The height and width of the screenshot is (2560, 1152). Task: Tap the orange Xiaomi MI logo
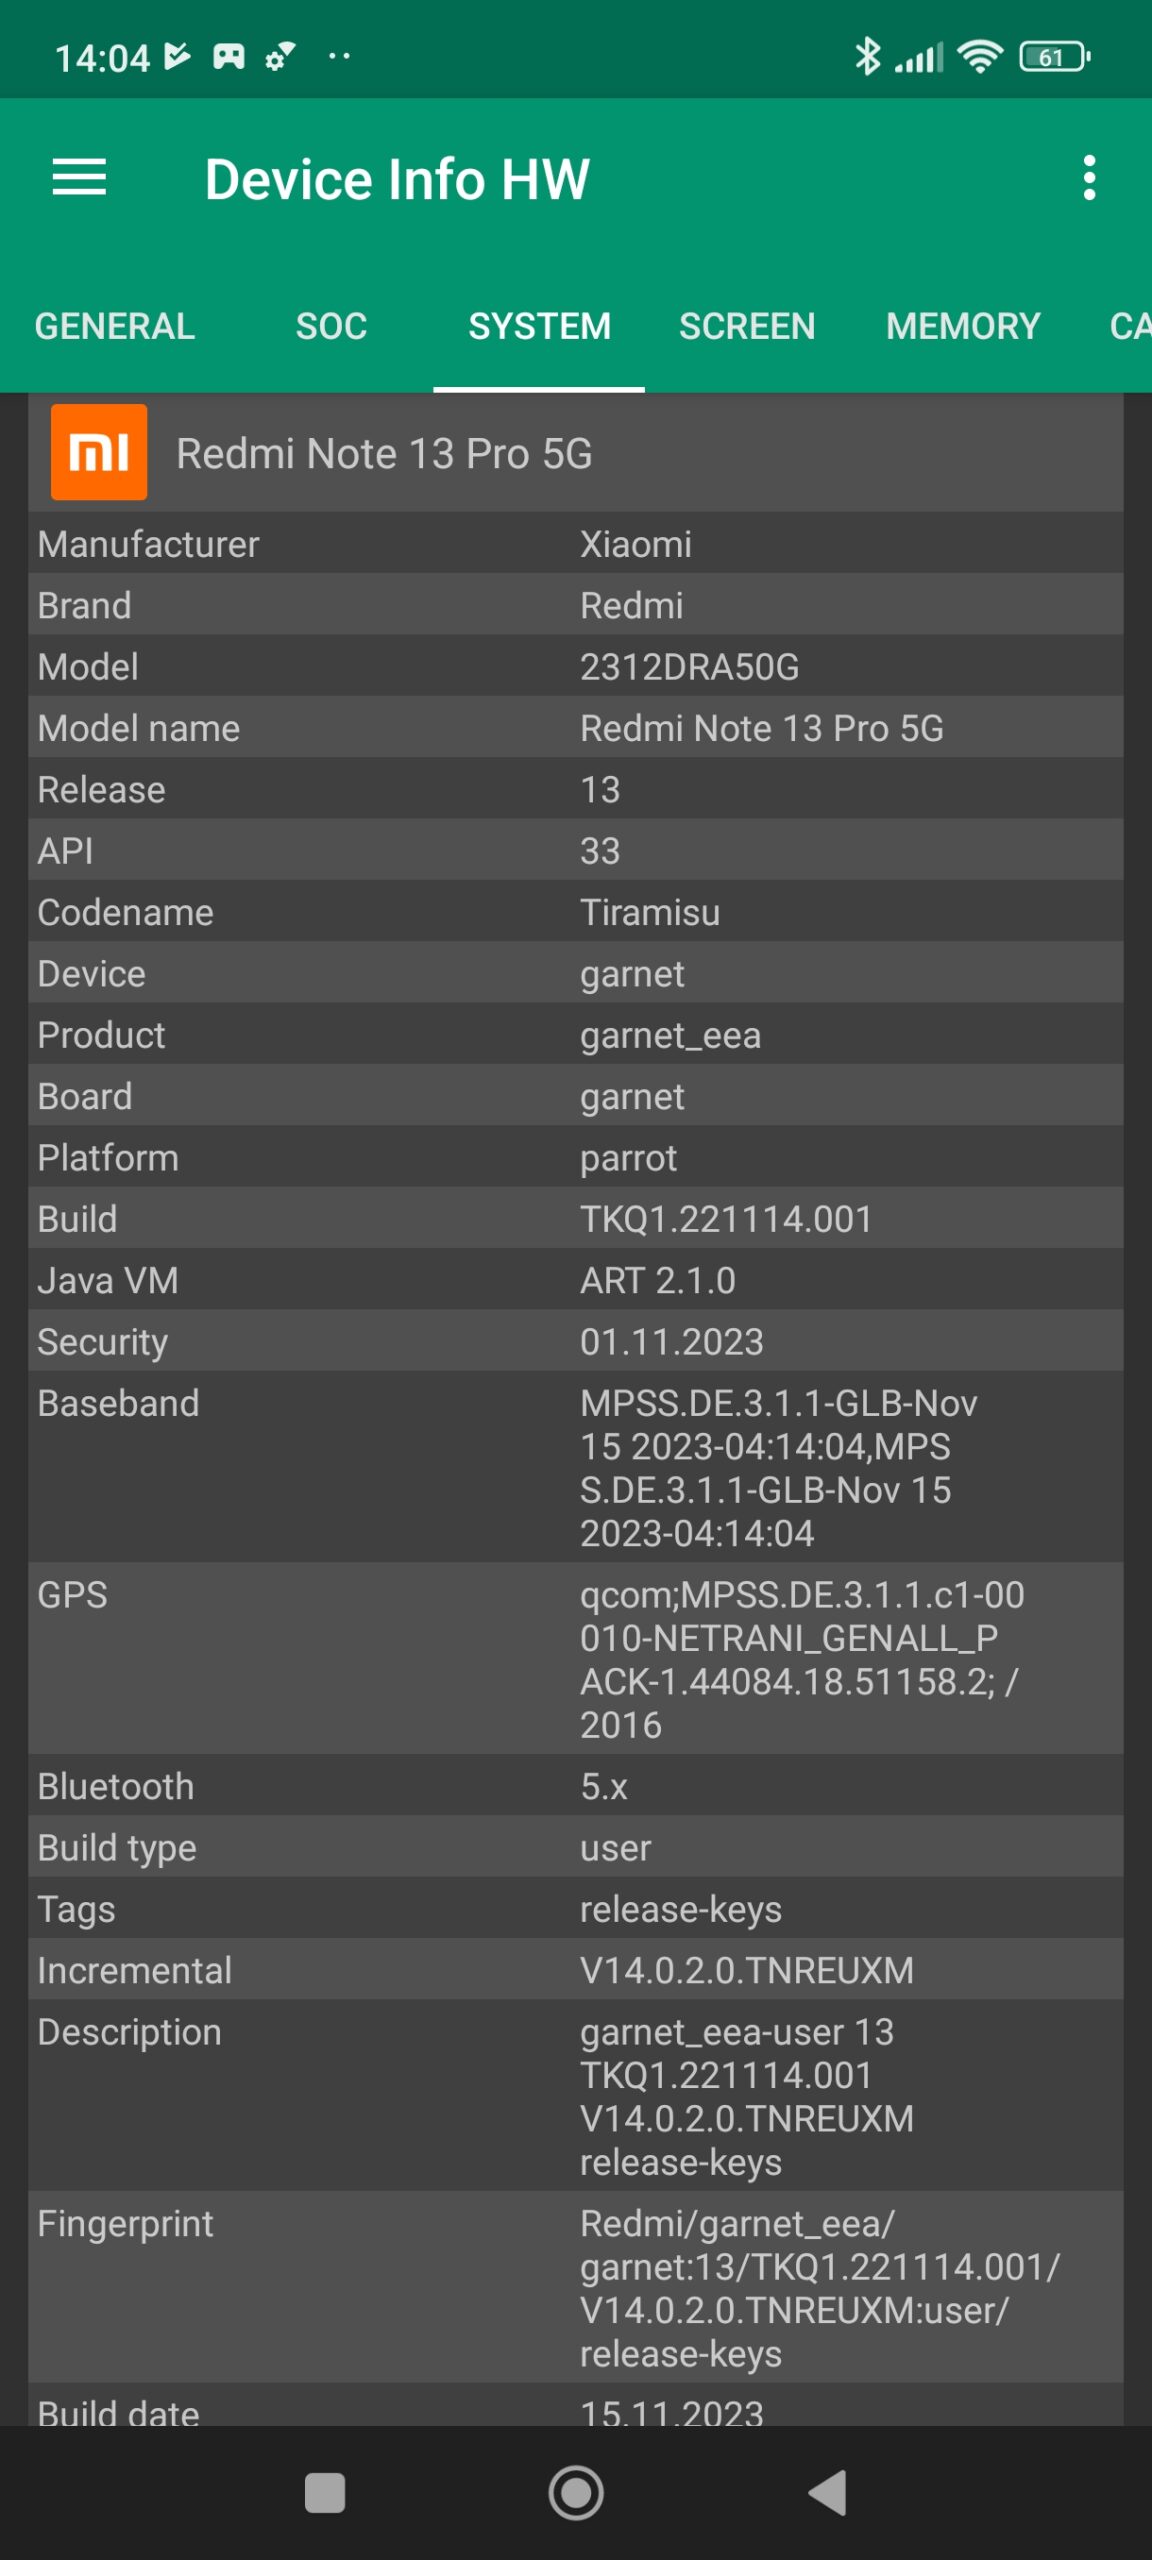point(99,452)
